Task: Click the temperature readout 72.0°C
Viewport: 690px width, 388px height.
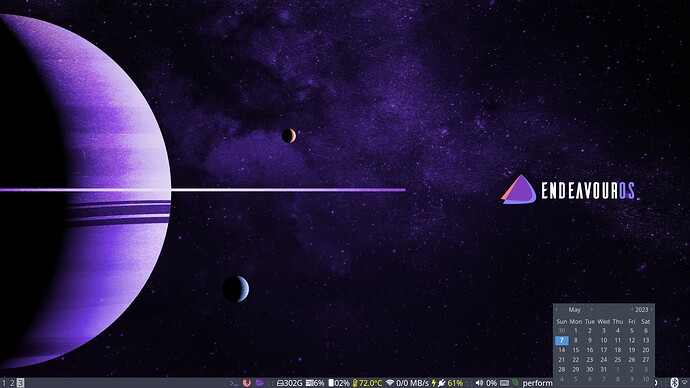Action: click(x=367, y=383)
